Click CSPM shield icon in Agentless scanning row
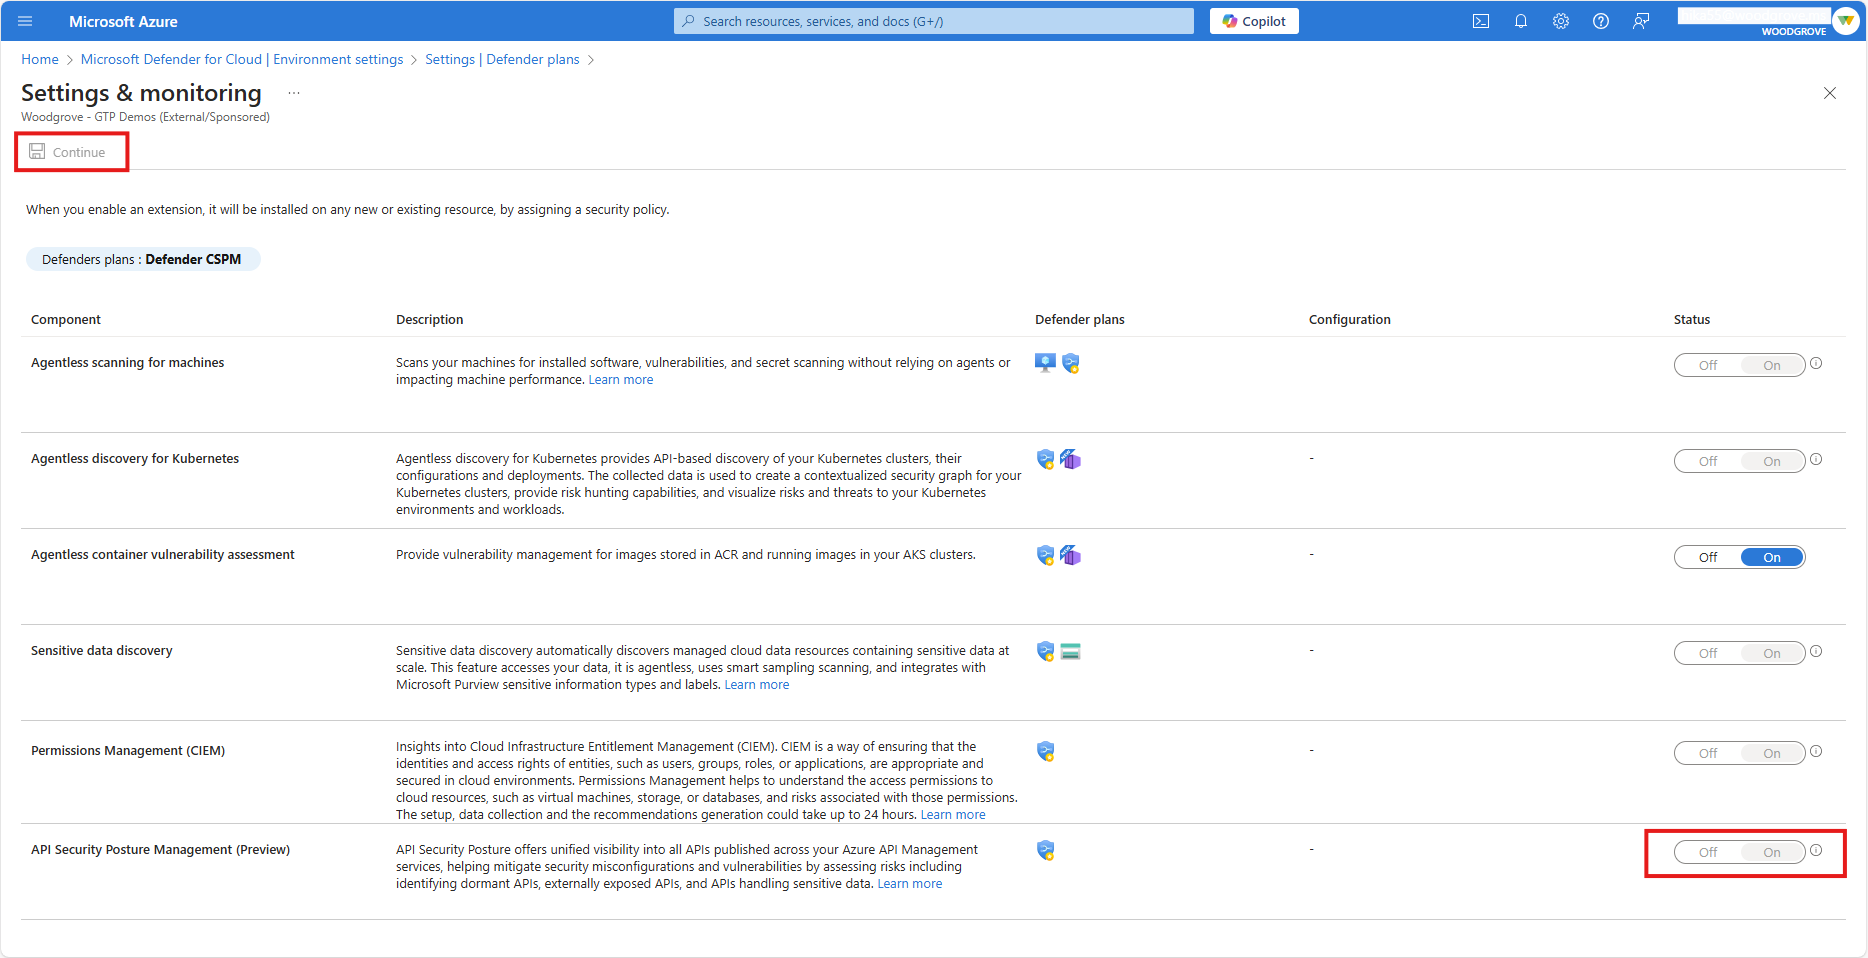This screenshot has height=958, width=1868. tap(1071, 363)
